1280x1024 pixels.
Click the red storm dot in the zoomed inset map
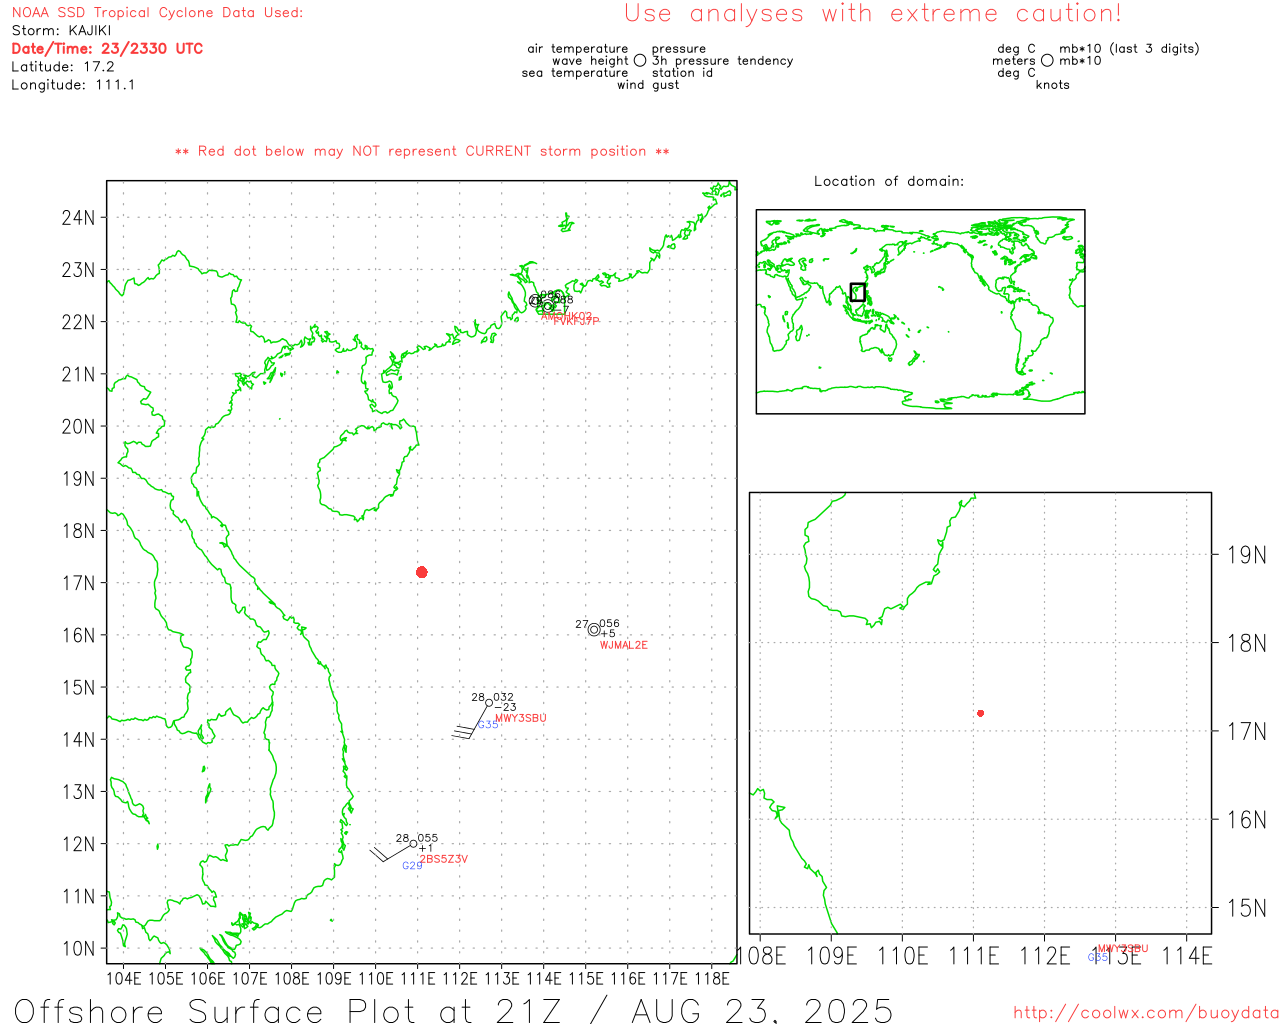point(980,713)
